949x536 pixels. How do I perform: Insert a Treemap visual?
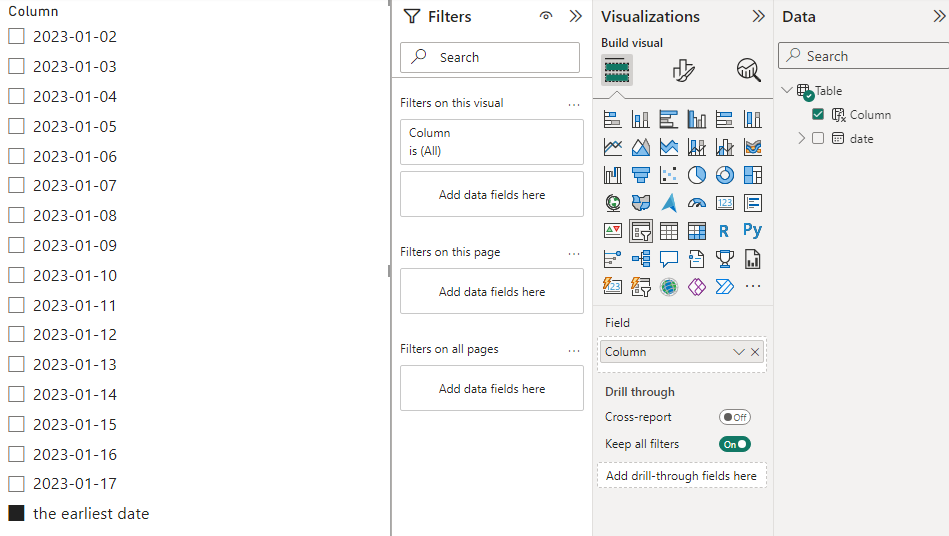pyautogui.click(x=753, y=175)
